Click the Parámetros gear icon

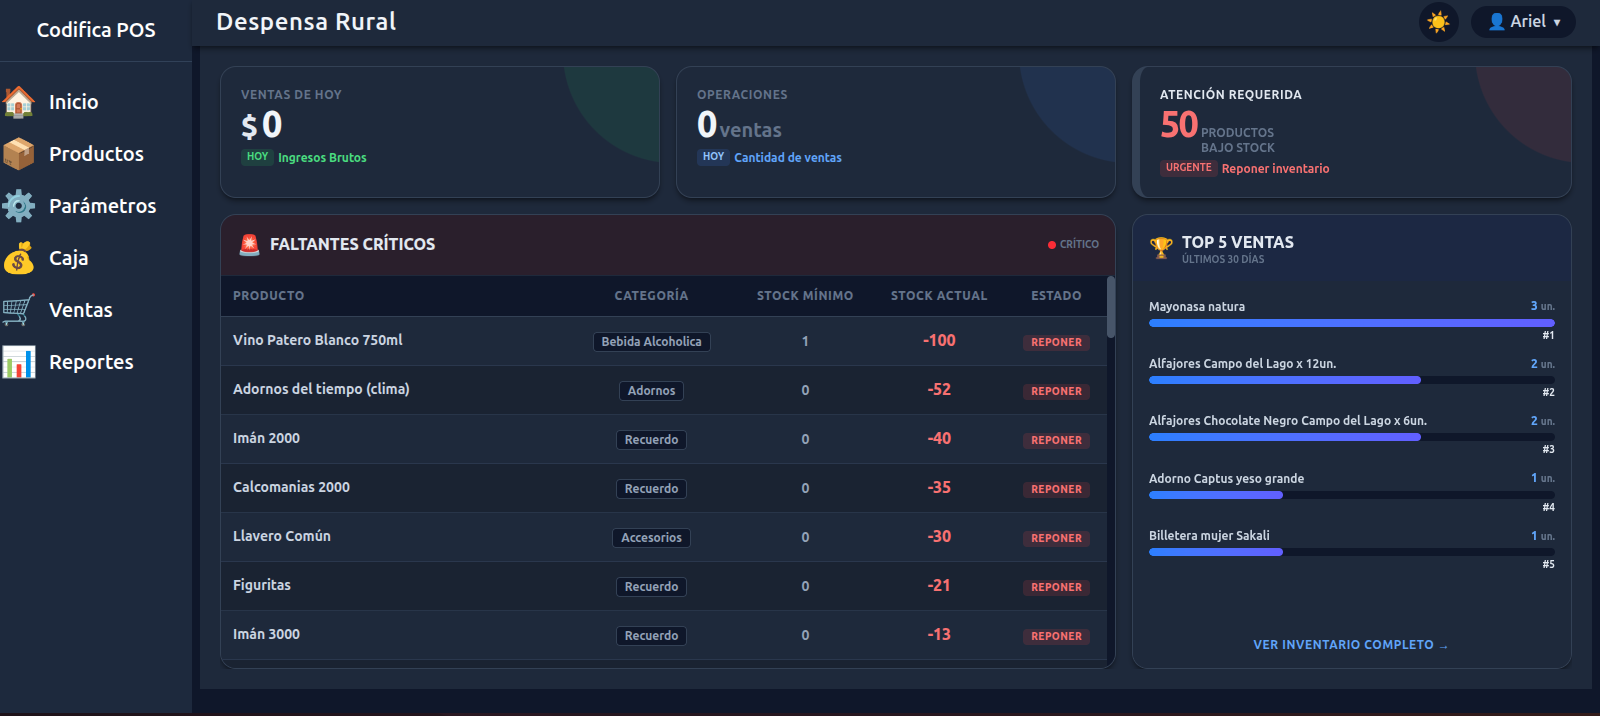point(19,206)
